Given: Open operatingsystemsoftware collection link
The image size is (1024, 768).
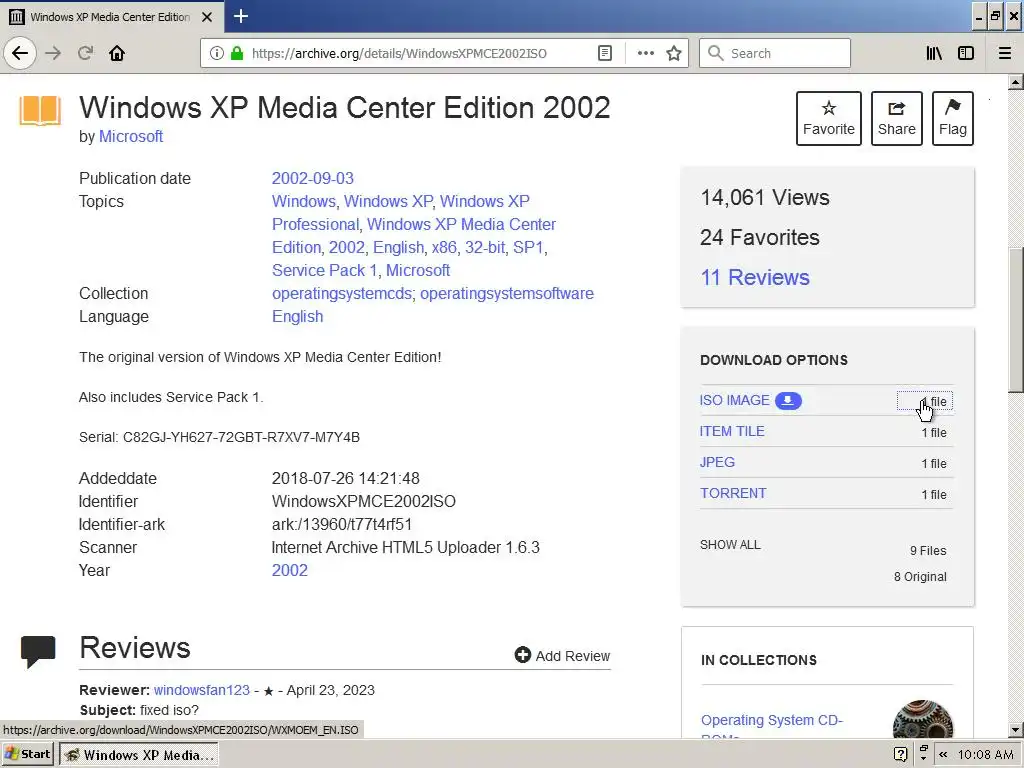Looking at the screenshot, I should click(x=507, y=293).
